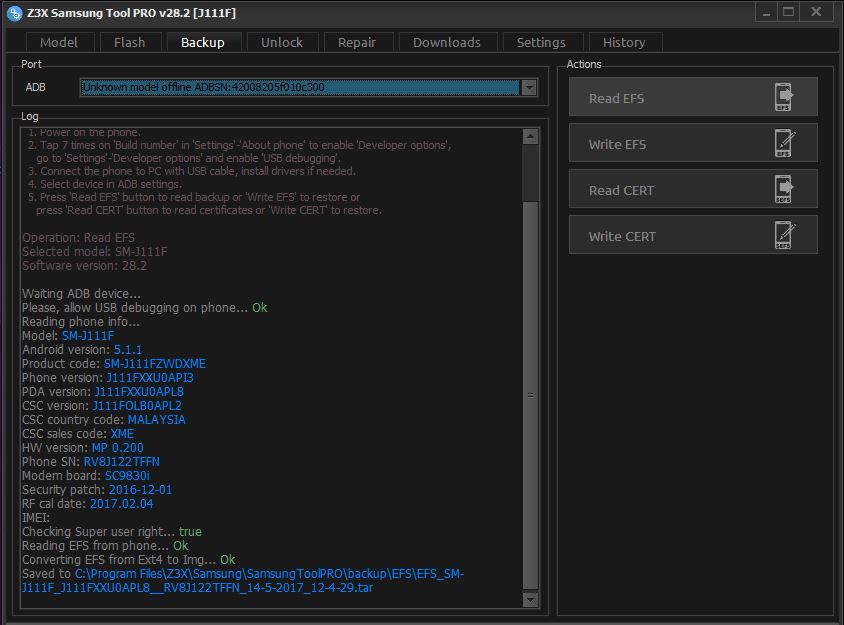Click the Read EFS button label
Image resolution: width=844 pixels, height=625 pixels.
point(616,99)
